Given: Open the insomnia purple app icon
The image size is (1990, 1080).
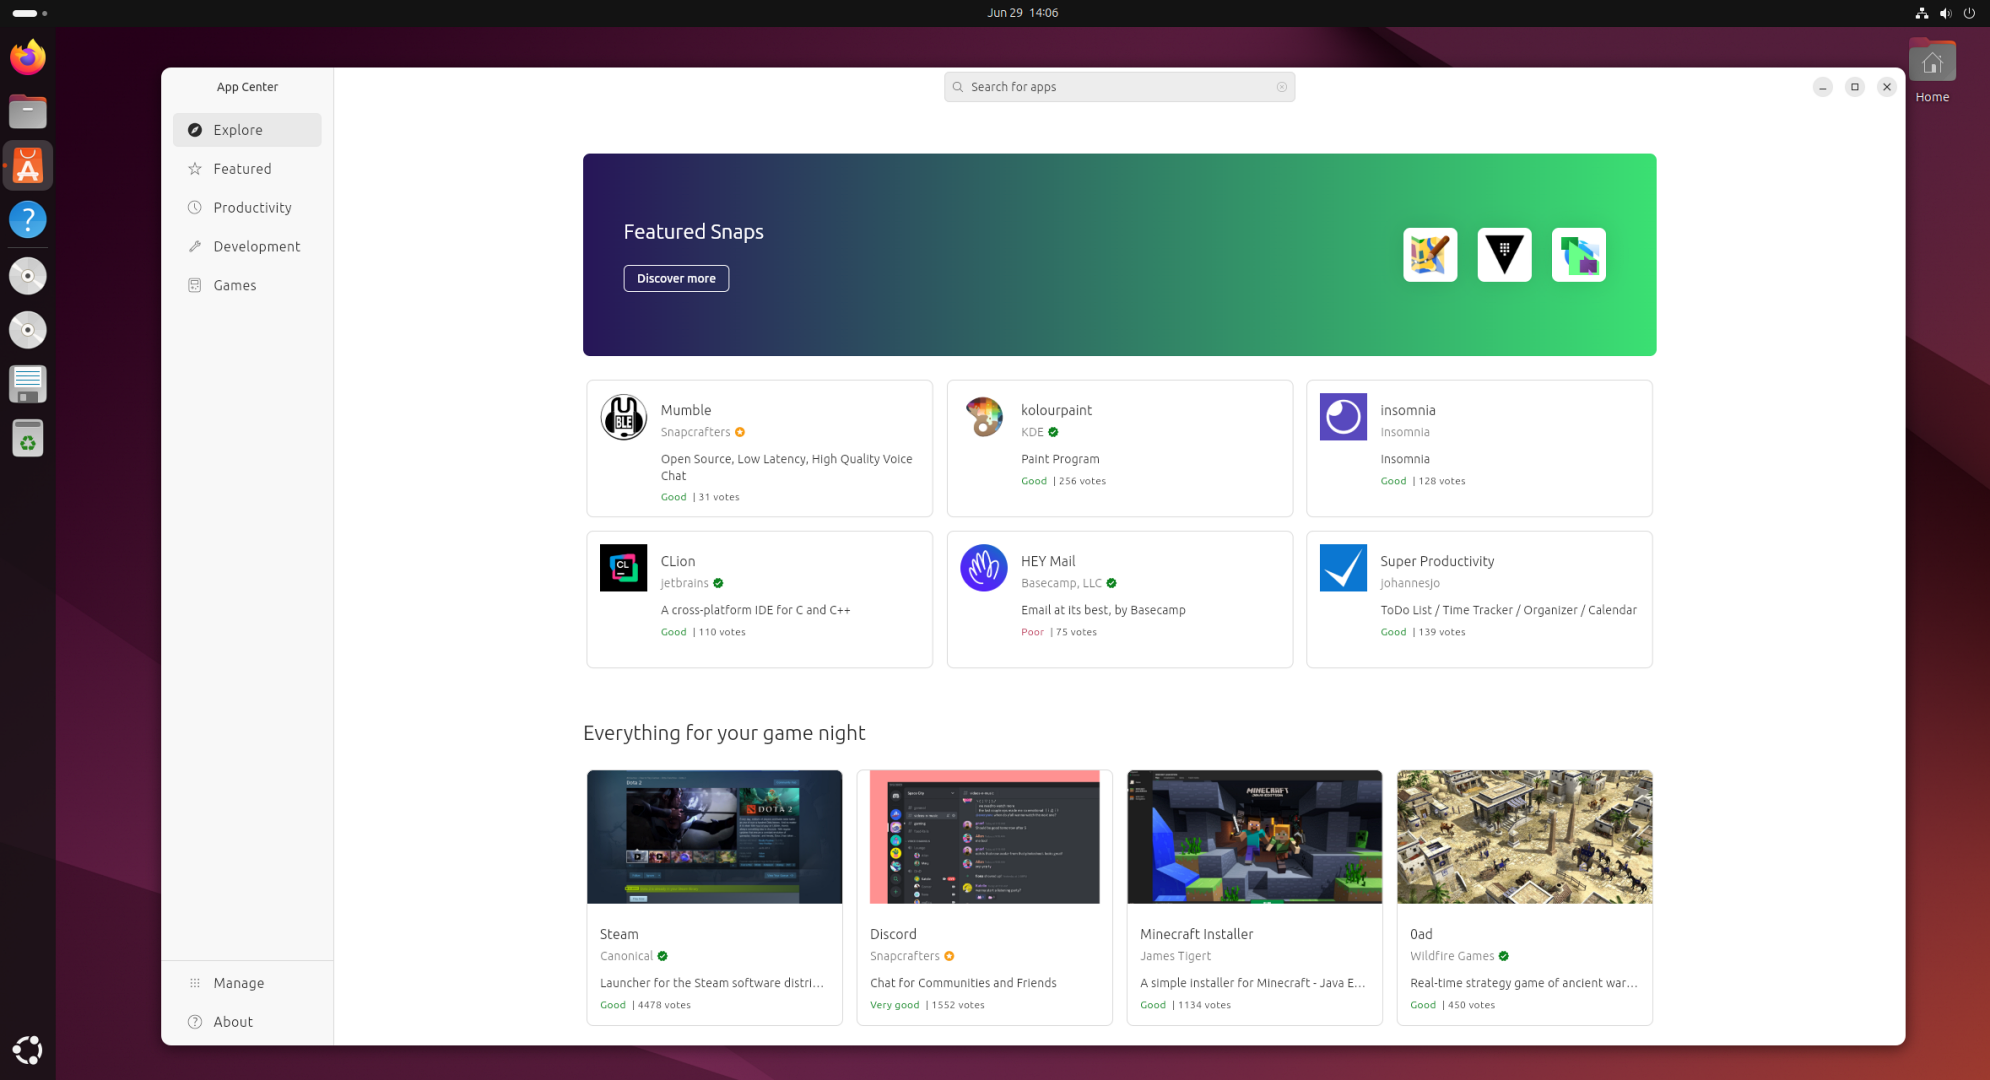Looking at the screenshot, I should click(1343, 417).
